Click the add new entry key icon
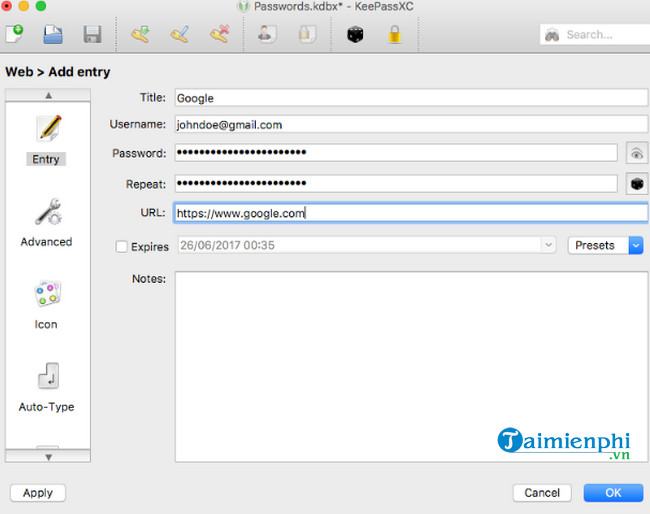650x514 pixels. tap(141, 35)
